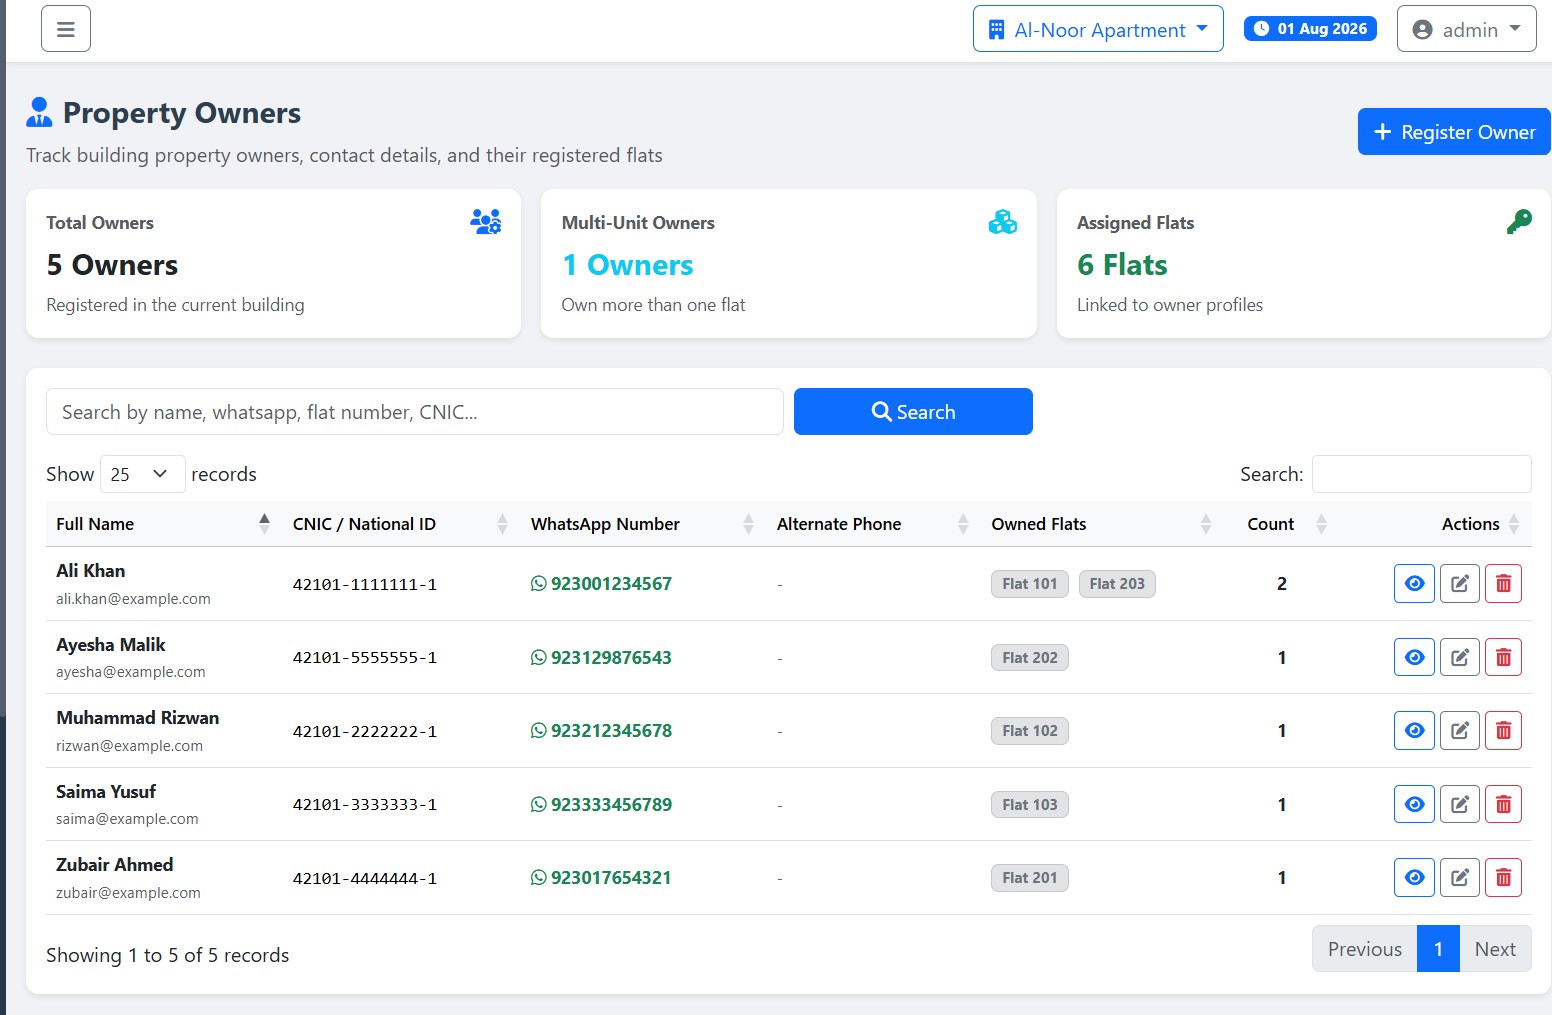
Task: Click Showing 1 to 5 of 5 records
Action: pos(167,955)
